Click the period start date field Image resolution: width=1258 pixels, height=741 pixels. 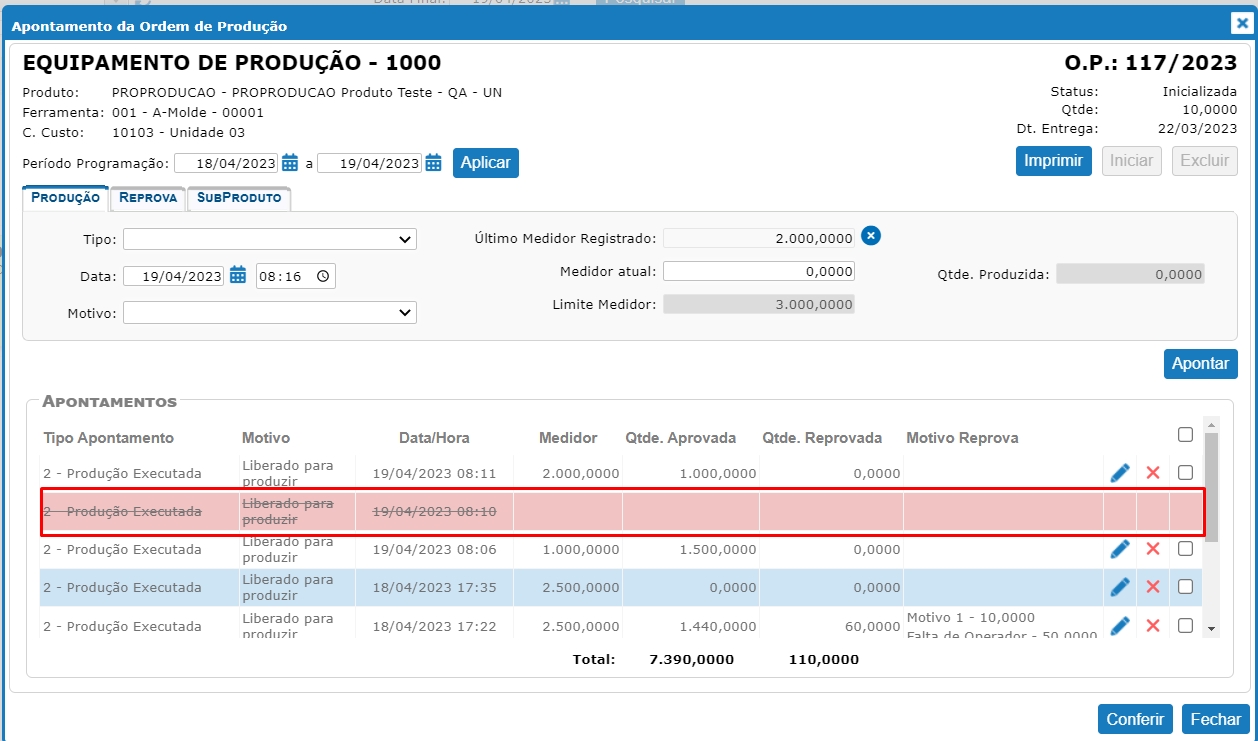(227, 163)
